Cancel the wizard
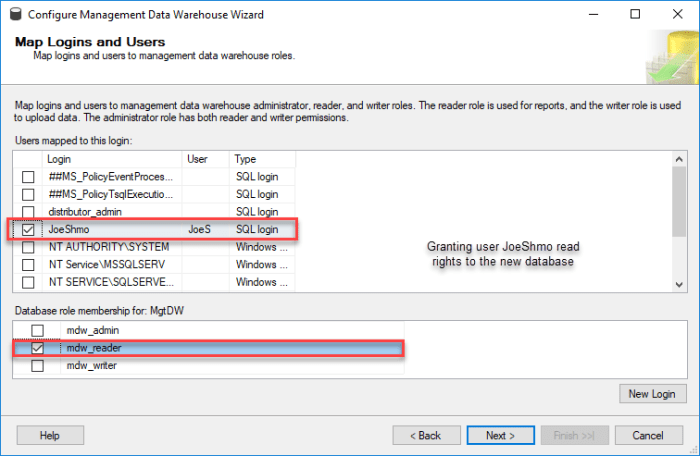This screenshot has width=700, height=456. 648,435
